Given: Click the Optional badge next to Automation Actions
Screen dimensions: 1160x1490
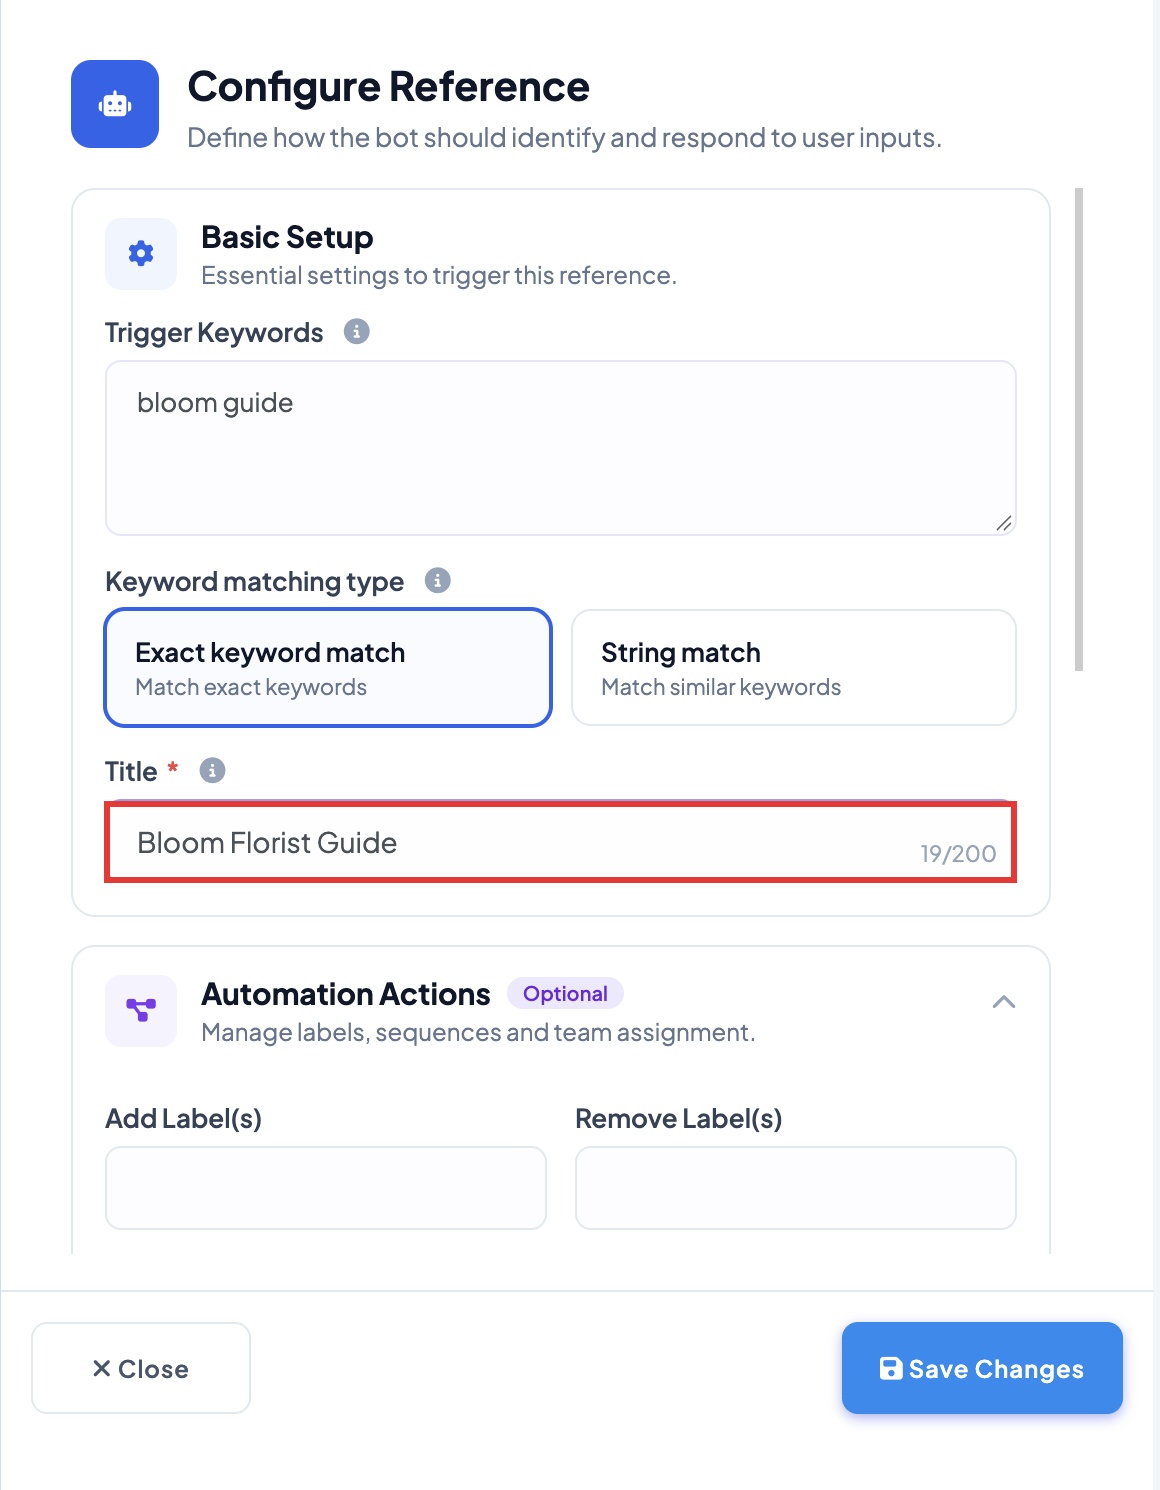Looking at the screenshot, I should (x=565, y=993).
